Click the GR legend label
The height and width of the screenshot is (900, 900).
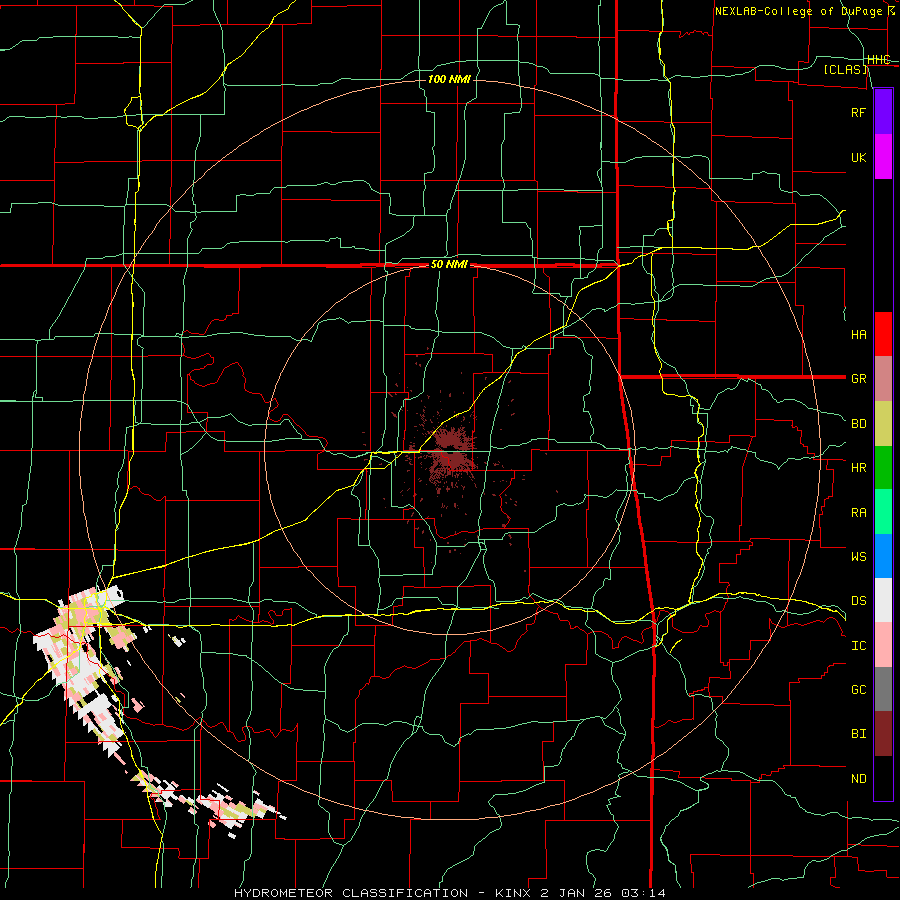pos(858,379)
